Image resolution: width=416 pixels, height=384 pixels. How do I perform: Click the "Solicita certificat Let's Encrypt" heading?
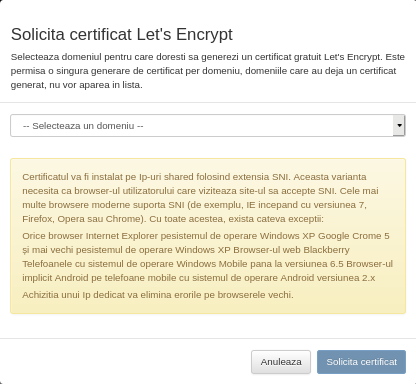pyautogui.click(x=122, y=34)
